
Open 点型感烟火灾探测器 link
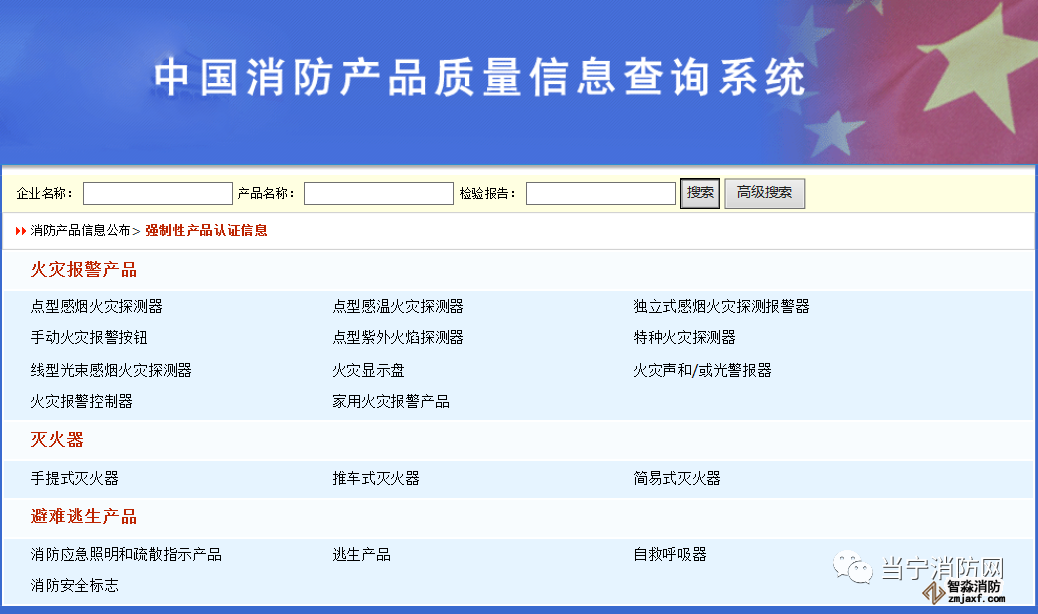(x=96, y=306)
